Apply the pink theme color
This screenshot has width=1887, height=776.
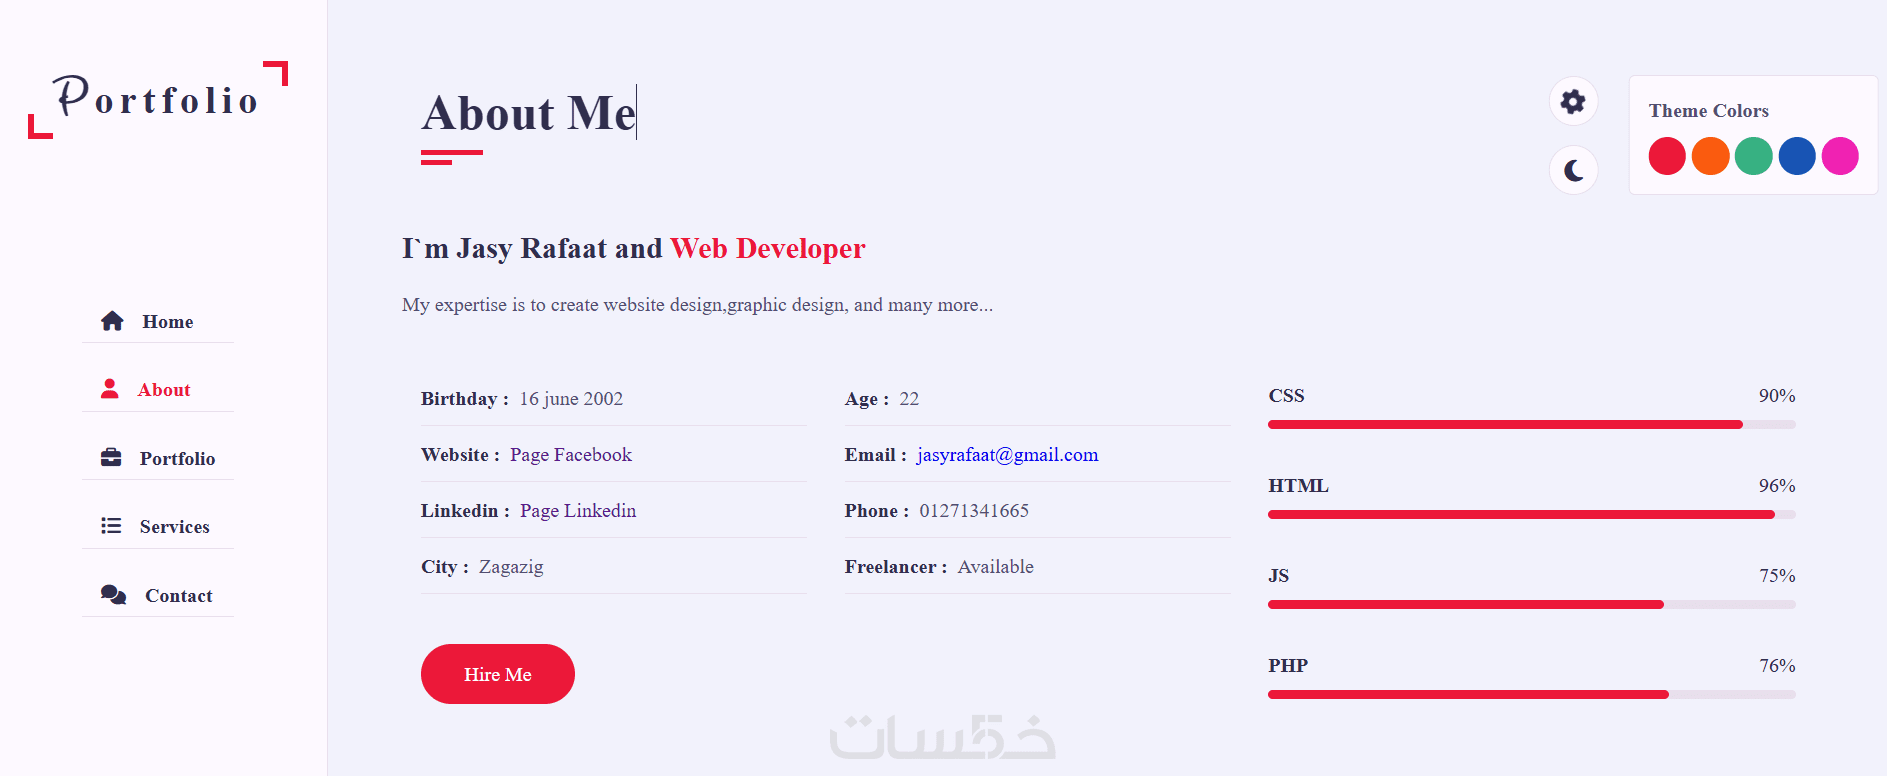(1840, 156)
